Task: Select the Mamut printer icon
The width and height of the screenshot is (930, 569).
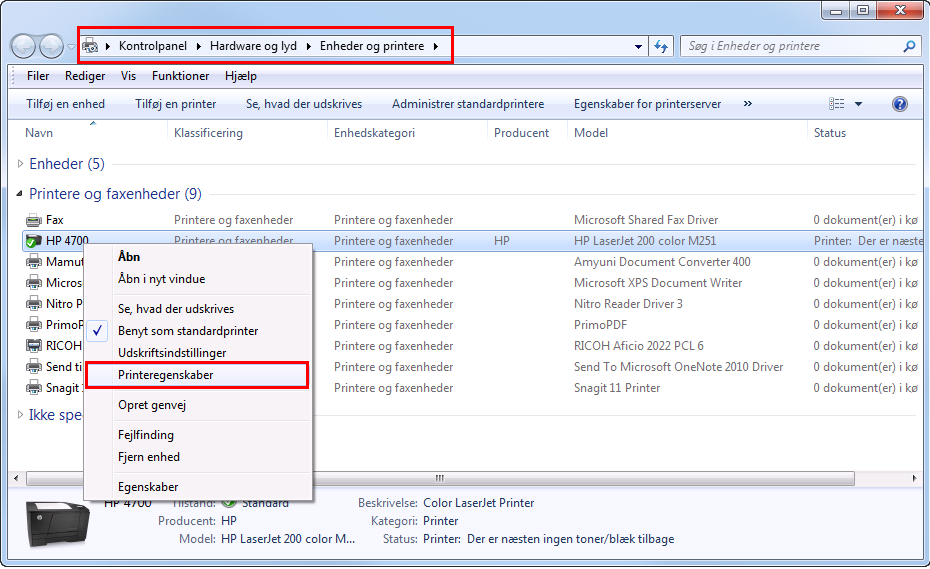Action: tap(34, 262)
